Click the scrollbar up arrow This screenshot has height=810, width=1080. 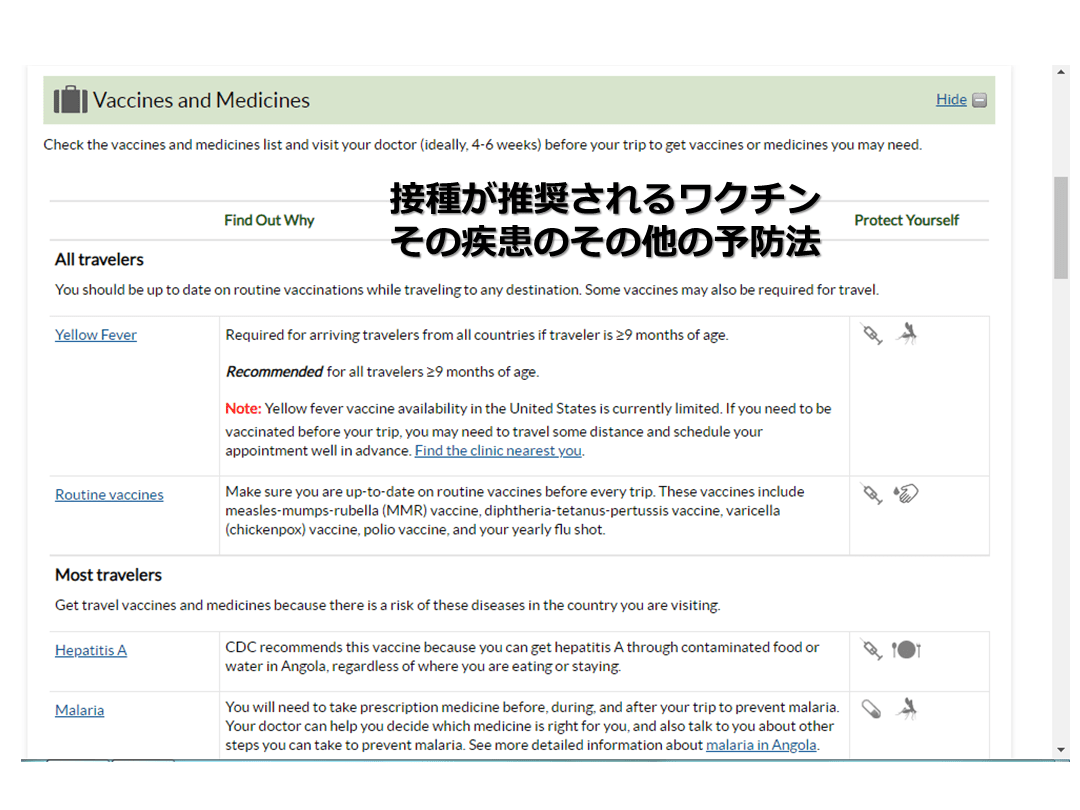pos(1061,73)
